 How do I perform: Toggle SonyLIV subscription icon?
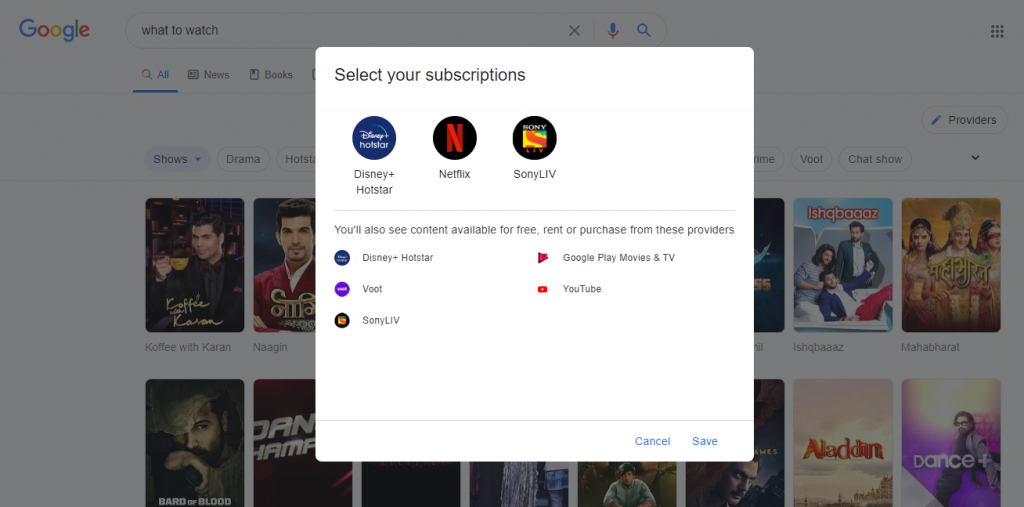[534, 138]
